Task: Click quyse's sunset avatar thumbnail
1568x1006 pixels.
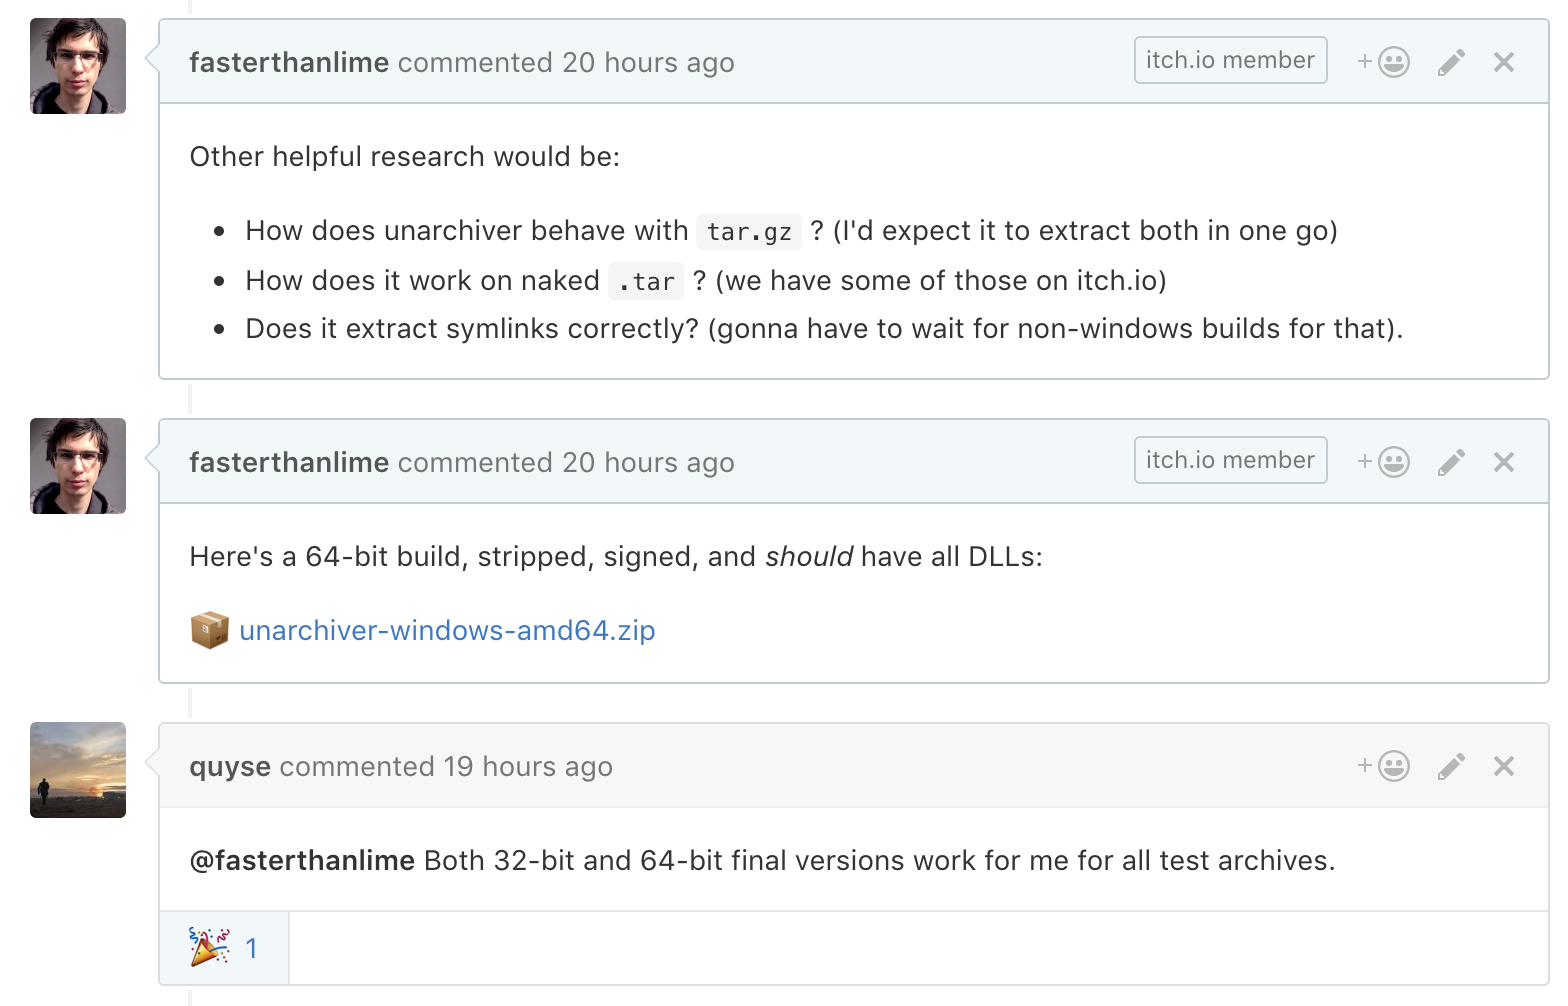Action: [x=78, y=770]
